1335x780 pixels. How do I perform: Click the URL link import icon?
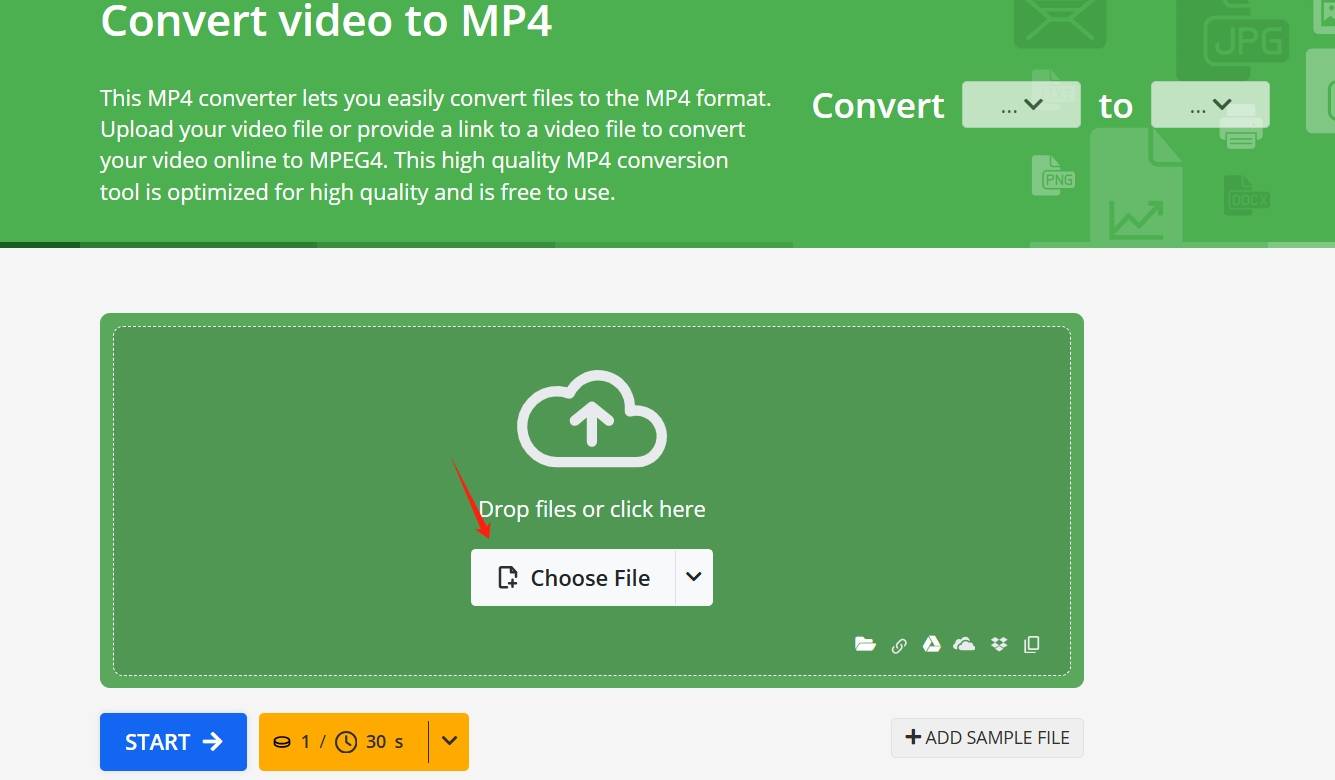pyautogui.click(x=899, y=644)
